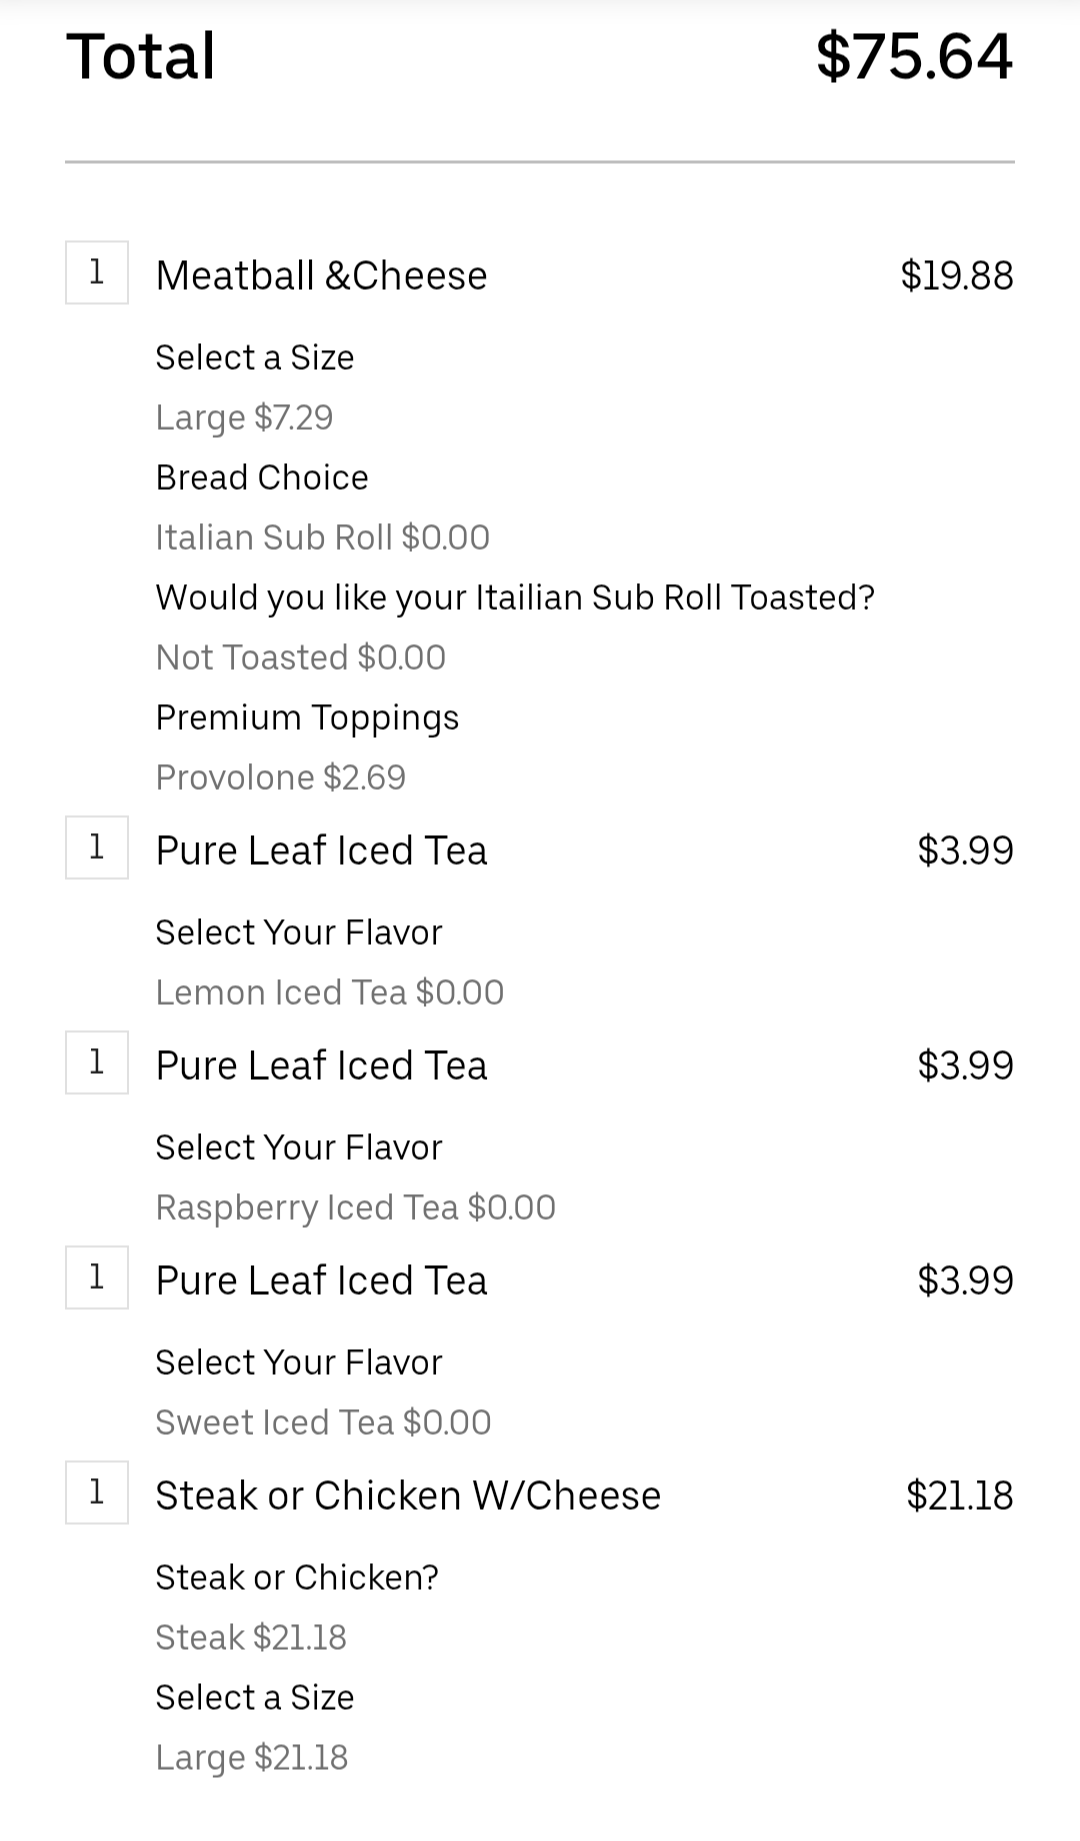Click the Steak $21.18 option
Image resolution: width=1080 pixels, height=1841 pixels.
point(250,1637)
